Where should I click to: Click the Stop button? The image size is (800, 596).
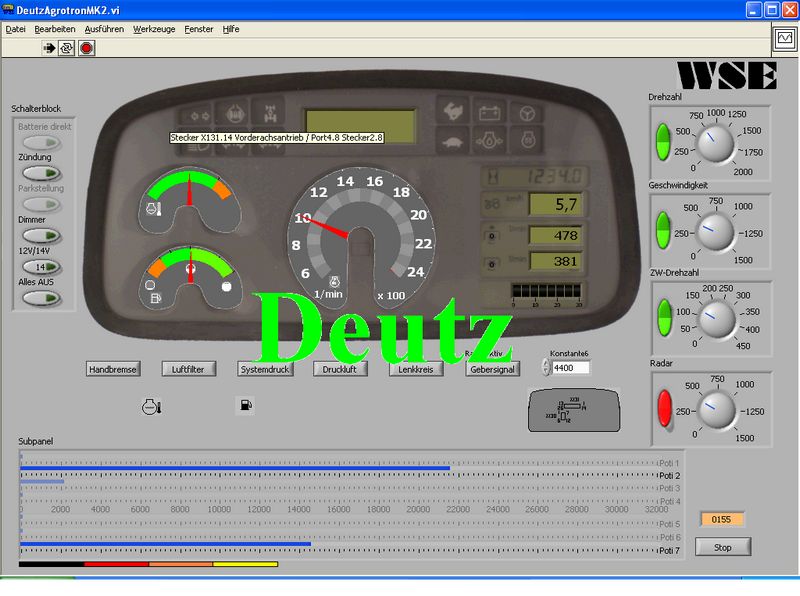point(722,547)
